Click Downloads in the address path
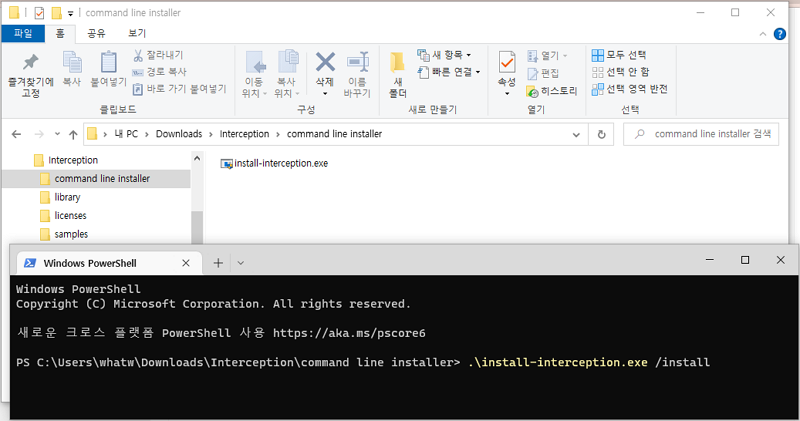The width and height of the screenshot is (800, 421). (x=179, y=134)
